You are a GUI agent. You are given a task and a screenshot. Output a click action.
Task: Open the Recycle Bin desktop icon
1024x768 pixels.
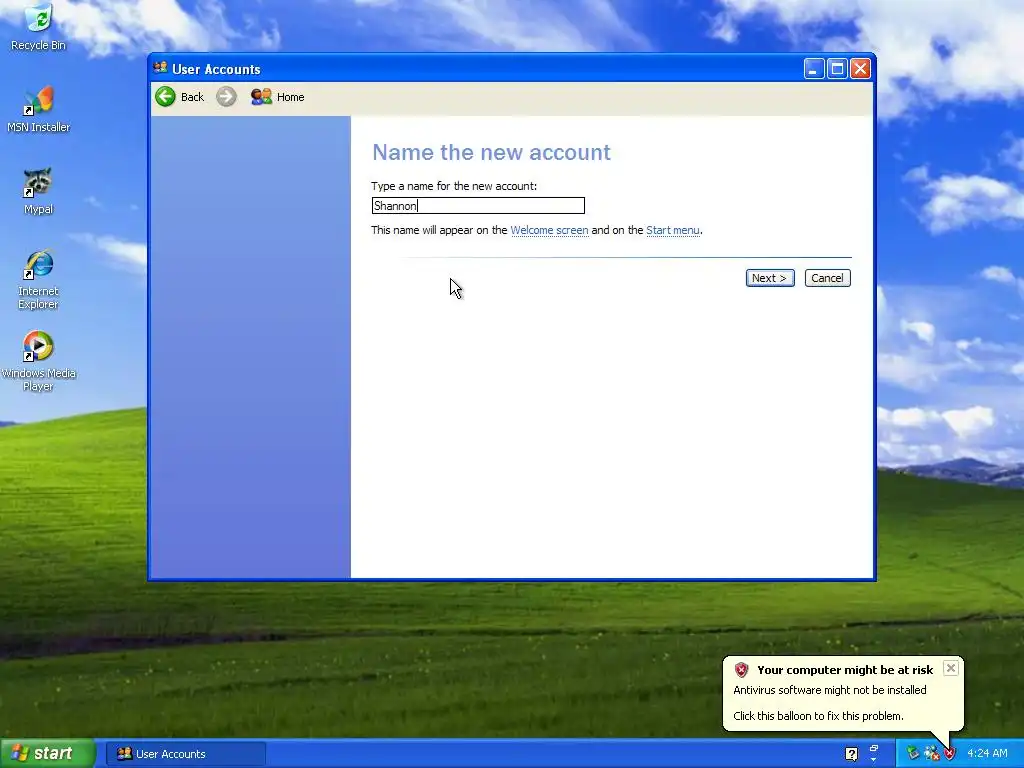click(x=39, y=26)
